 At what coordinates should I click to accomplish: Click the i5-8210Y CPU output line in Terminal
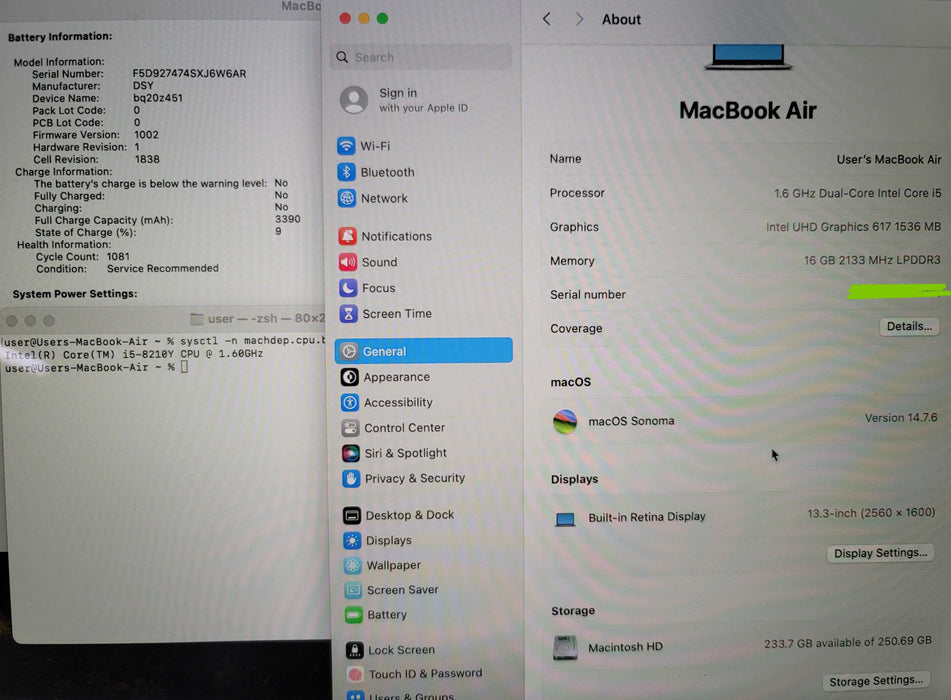(134, 354)
